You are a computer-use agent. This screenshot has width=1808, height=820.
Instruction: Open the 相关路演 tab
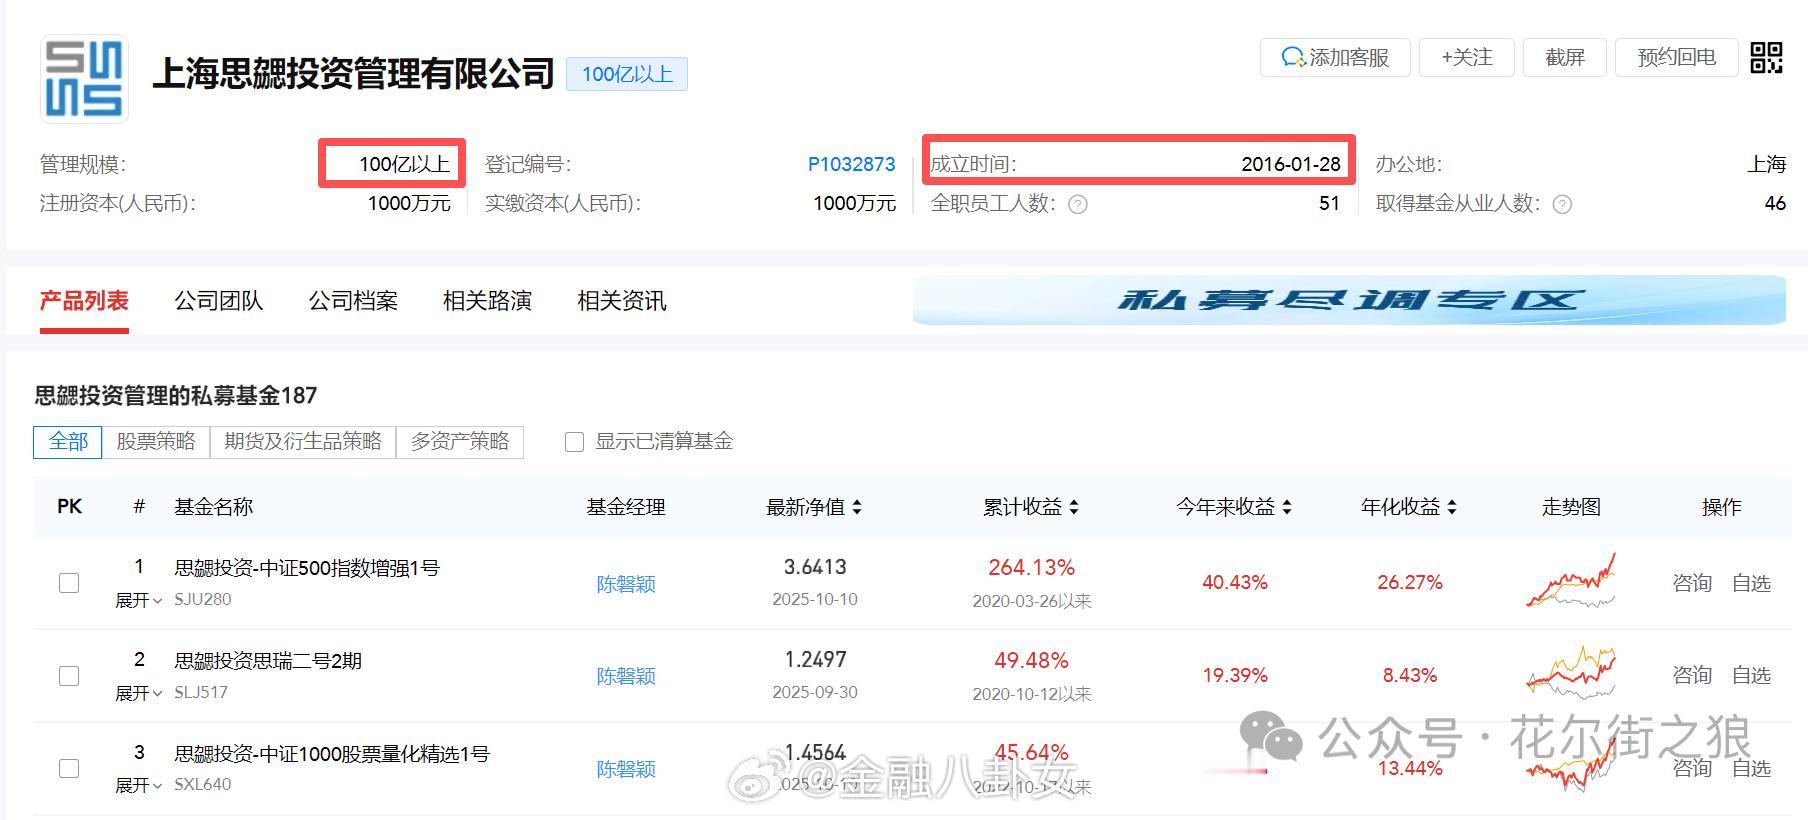click(487, 301)
